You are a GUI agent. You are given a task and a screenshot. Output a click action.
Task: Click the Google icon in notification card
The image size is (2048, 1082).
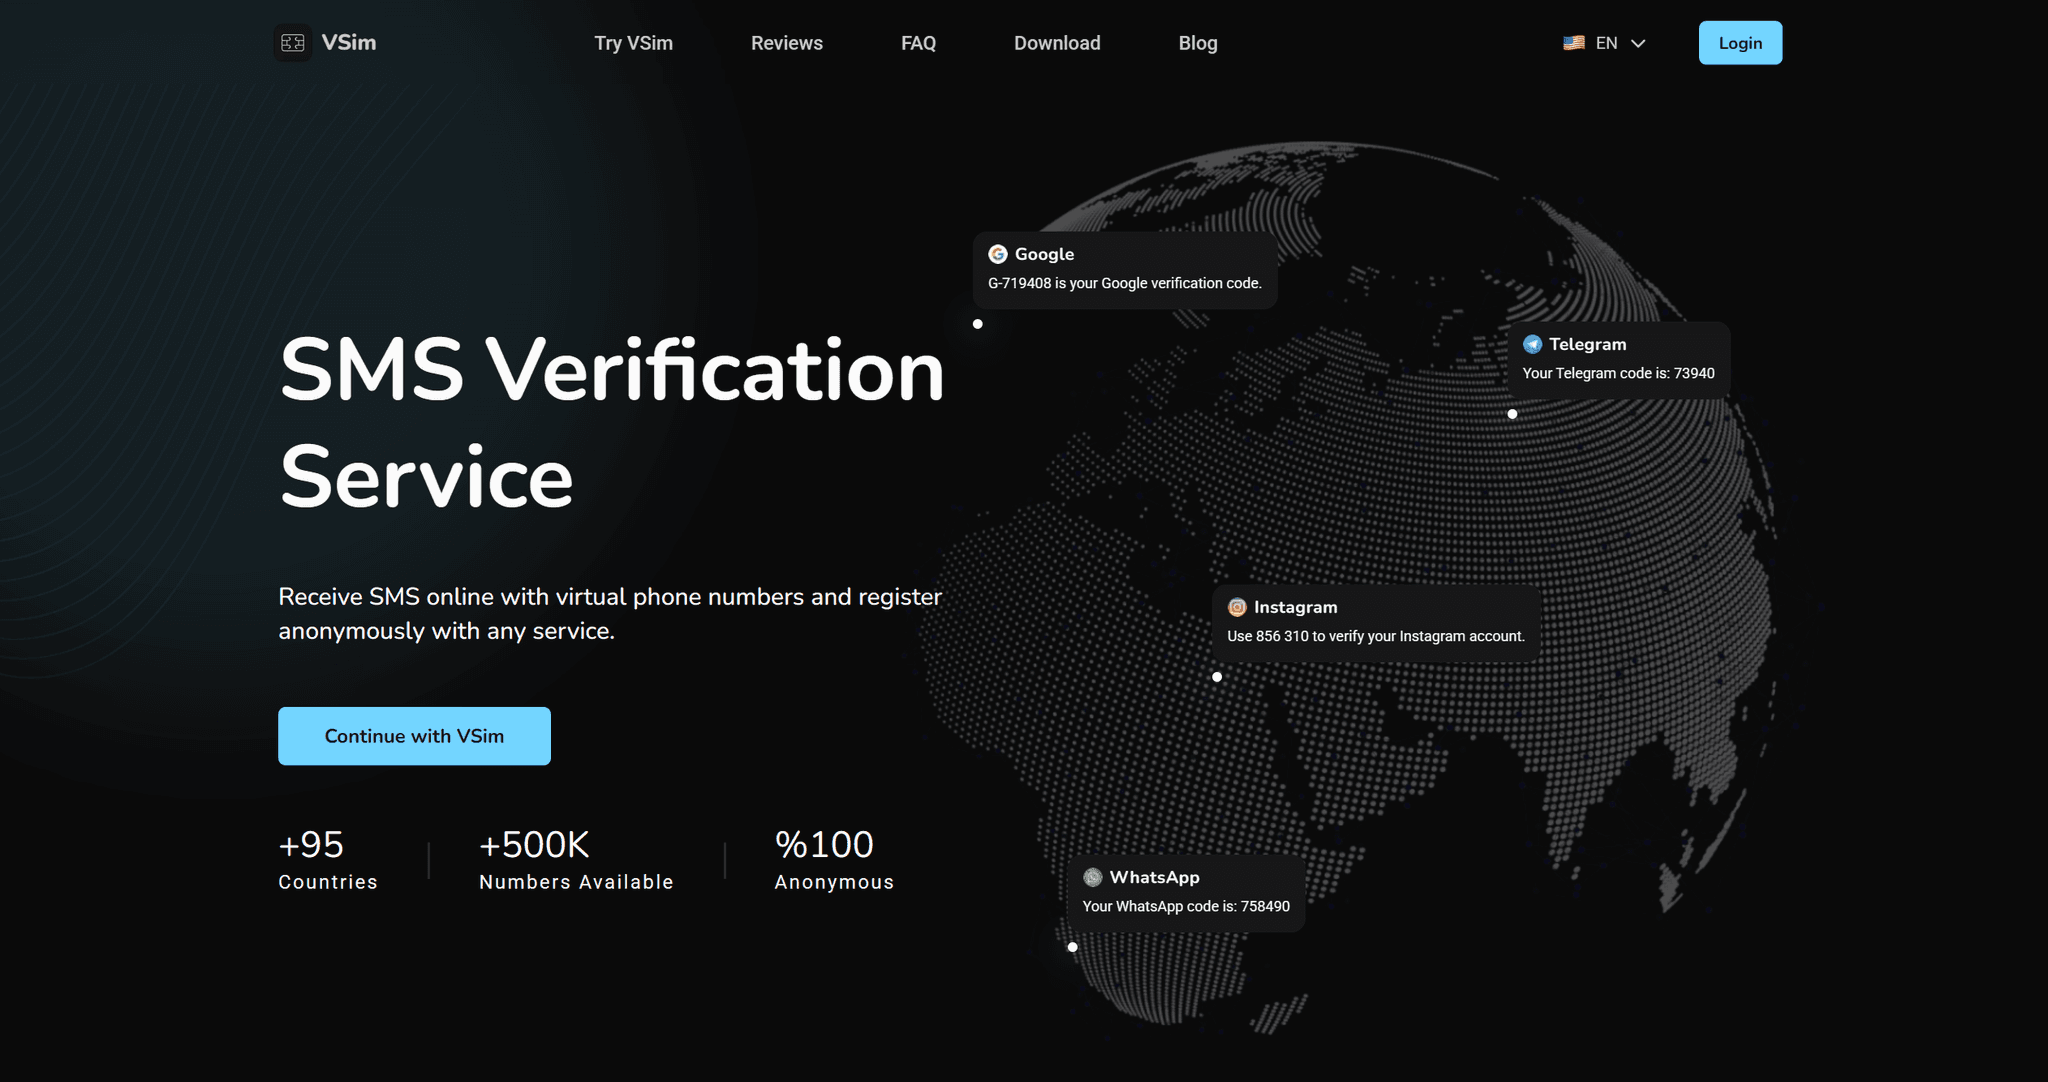click(x=997, y=254)
